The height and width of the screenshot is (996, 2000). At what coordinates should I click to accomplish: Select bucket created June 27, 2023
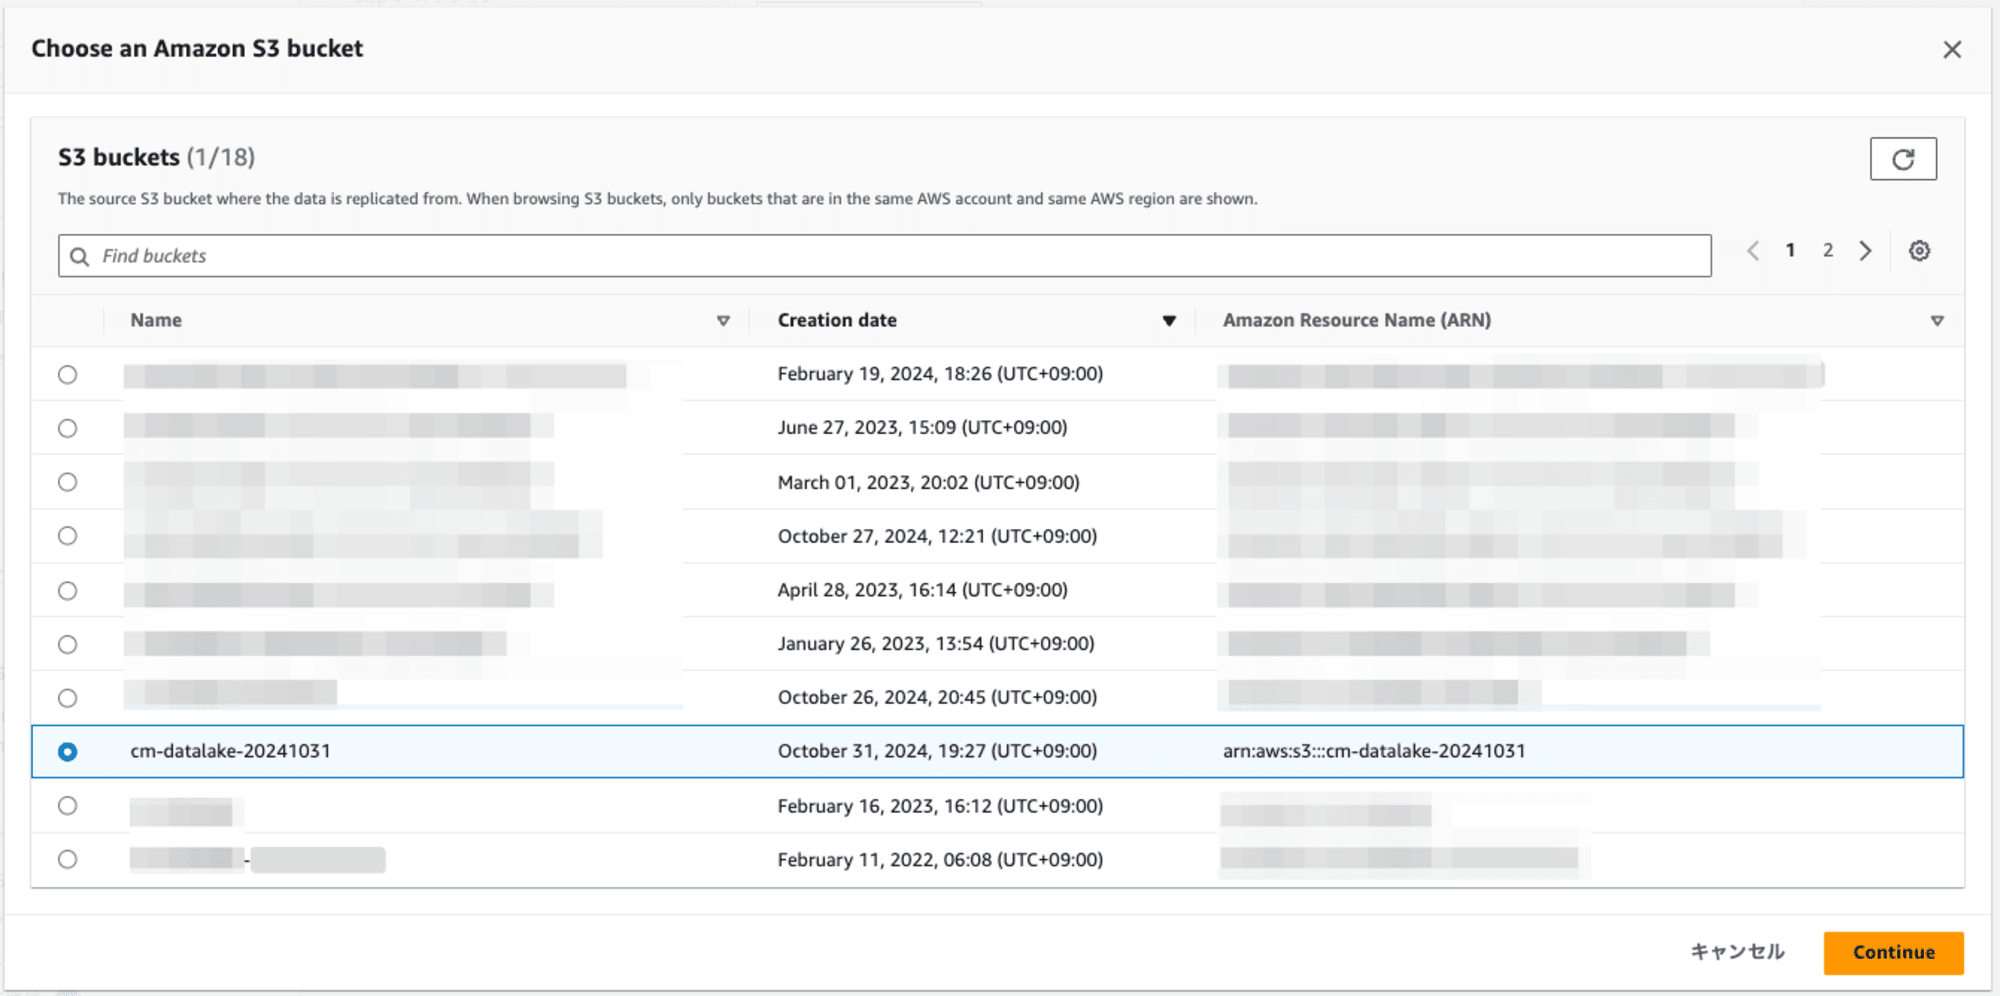pos(67,428)
